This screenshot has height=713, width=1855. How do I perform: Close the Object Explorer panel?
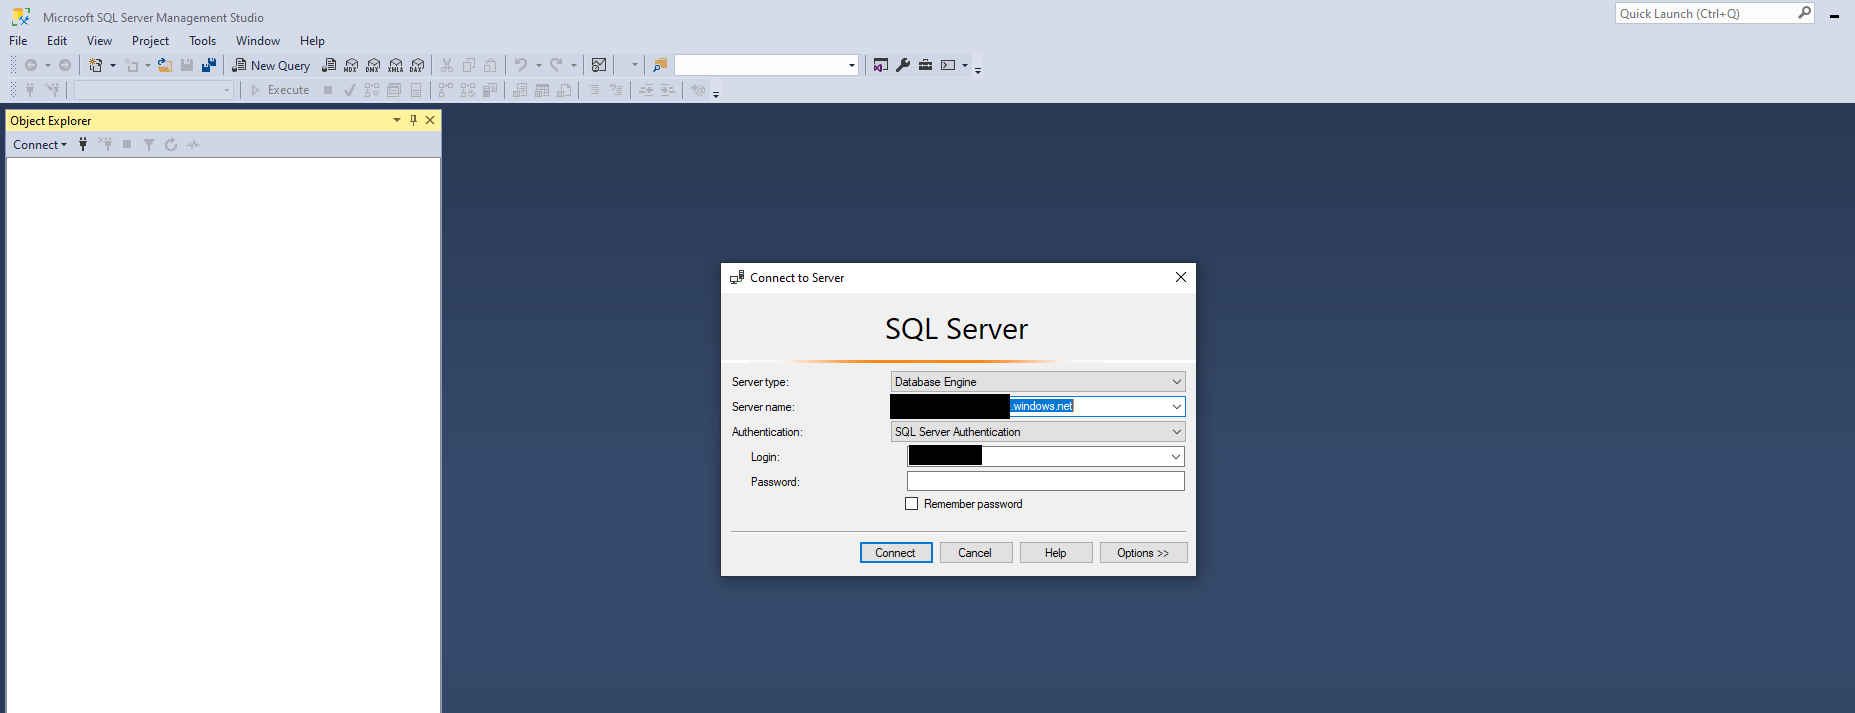(x=430, y=120)
